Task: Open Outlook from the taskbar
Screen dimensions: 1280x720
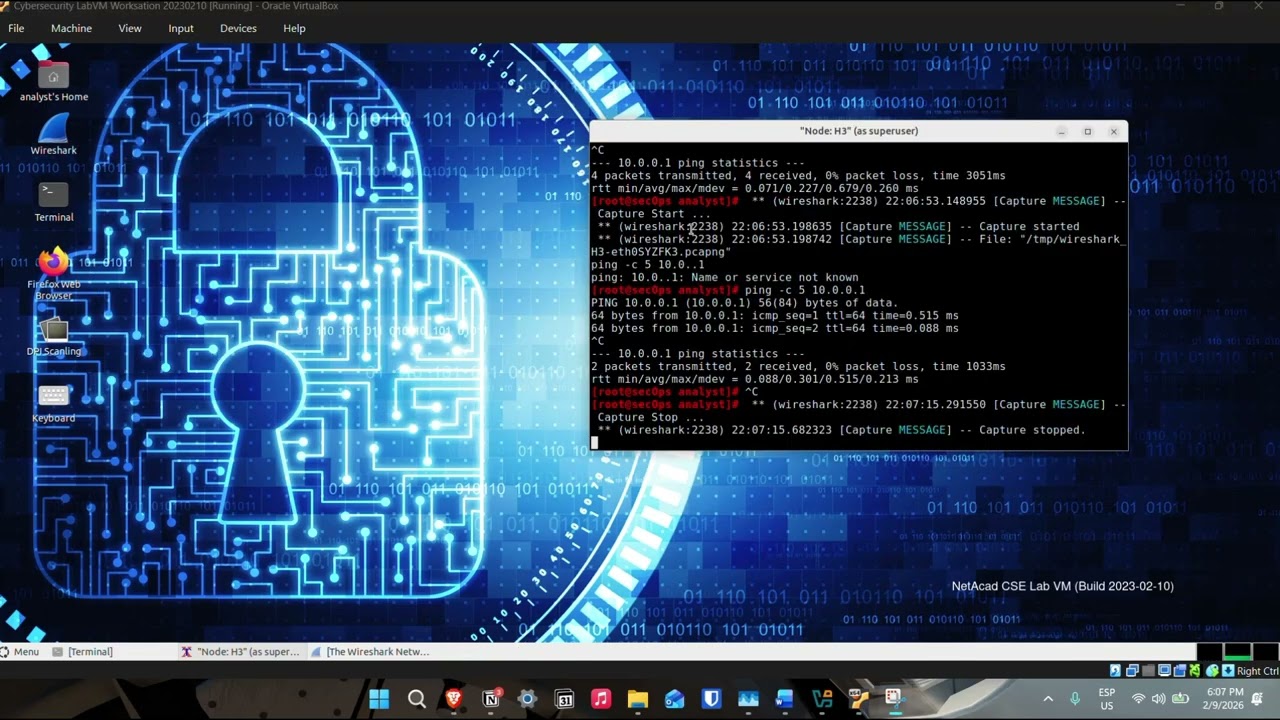Action: click(x=675, y=699)
